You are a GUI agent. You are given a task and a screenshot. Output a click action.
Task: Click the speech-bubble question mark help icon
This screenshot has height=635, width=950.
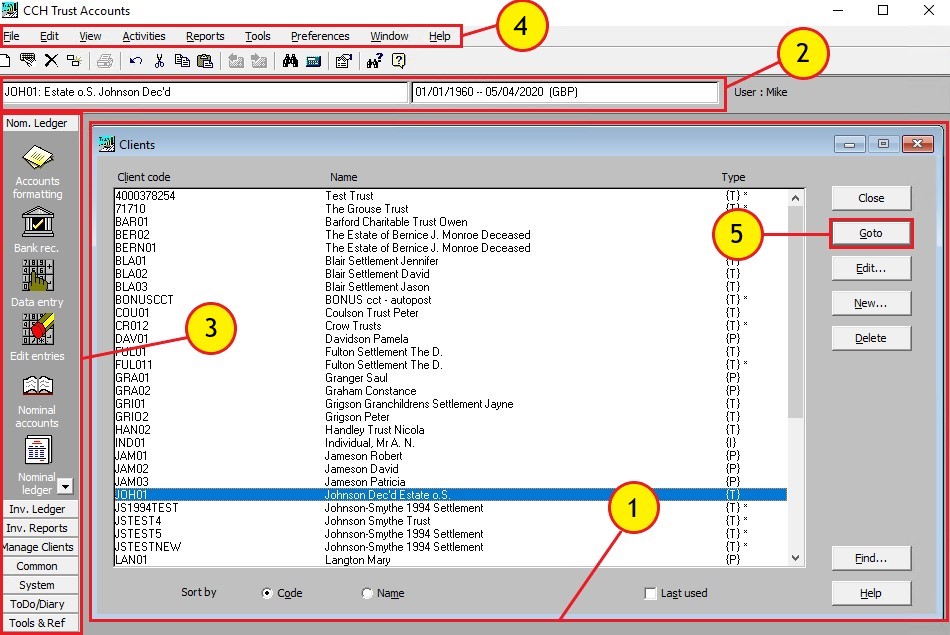point(399,61)
